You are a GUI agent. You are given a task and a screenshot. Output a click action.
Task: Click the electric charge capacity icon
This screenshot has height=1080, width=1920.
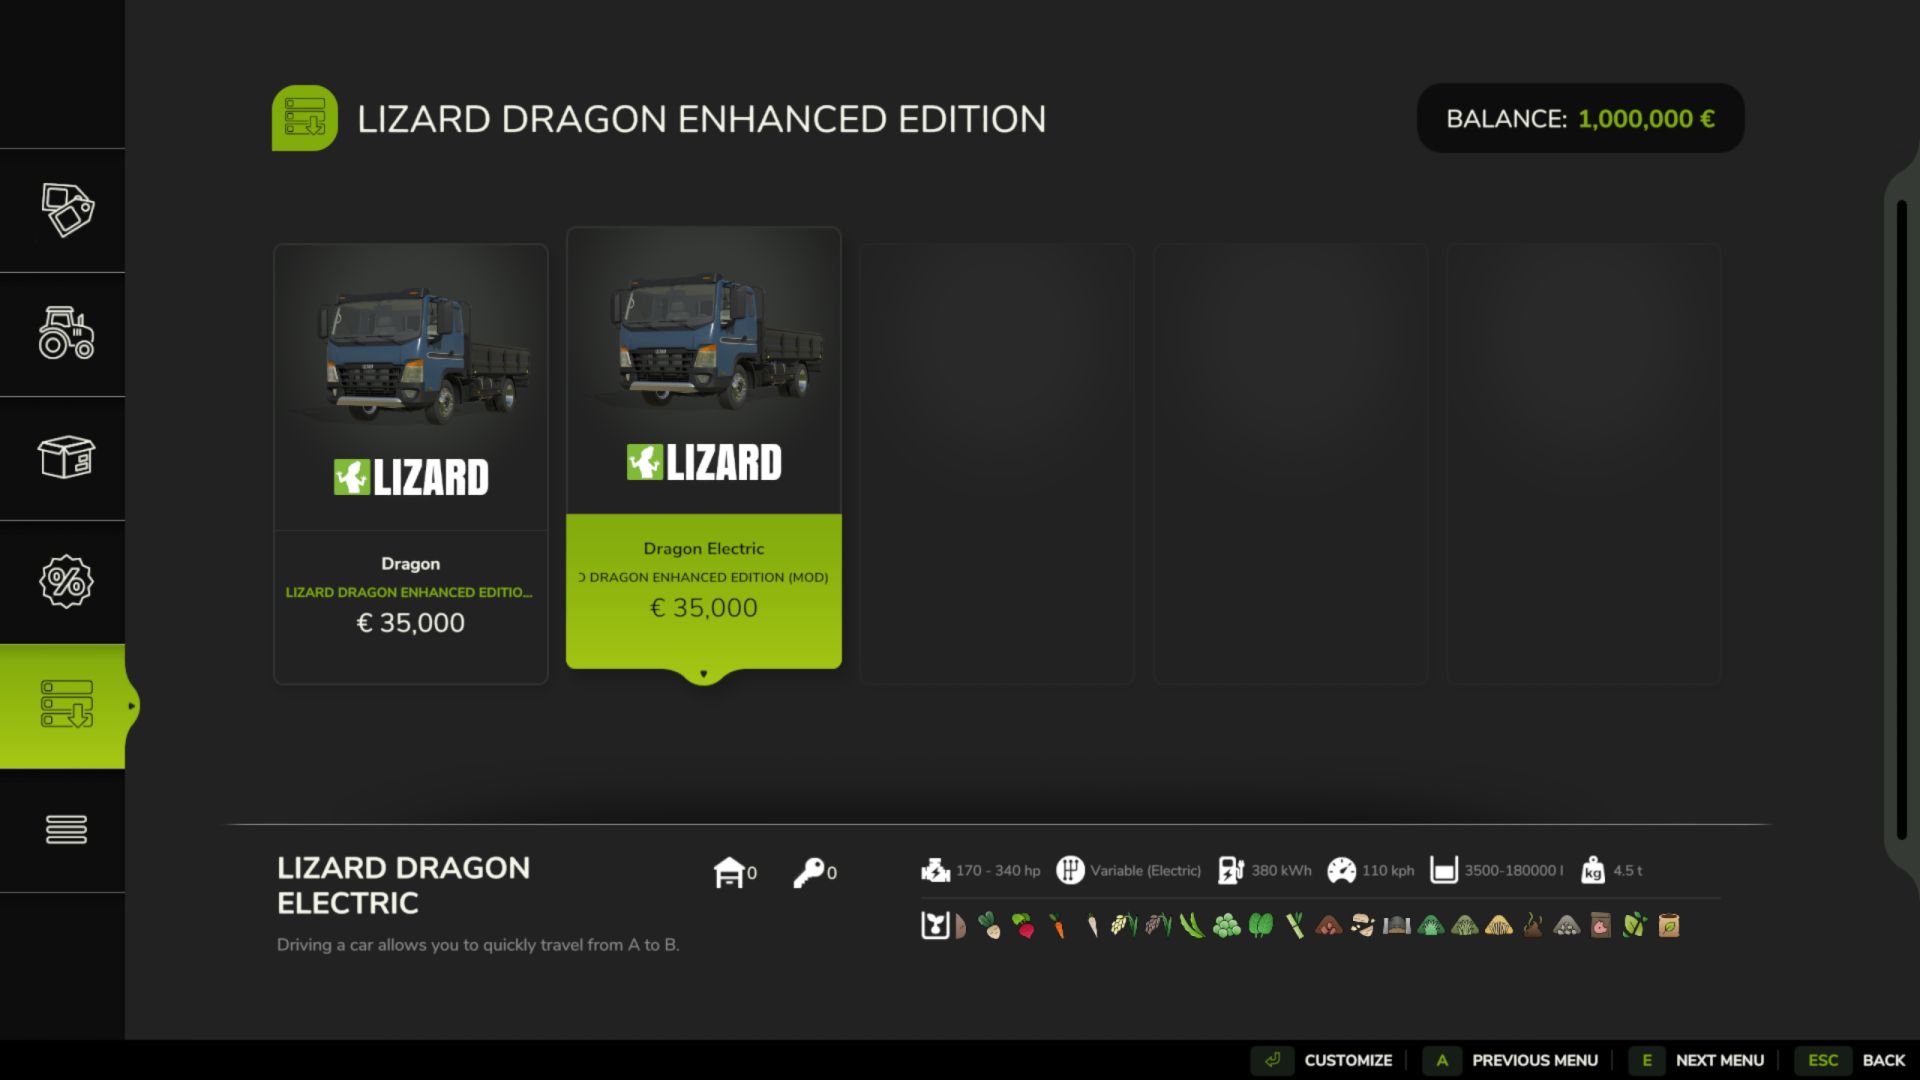point(1231,870)
